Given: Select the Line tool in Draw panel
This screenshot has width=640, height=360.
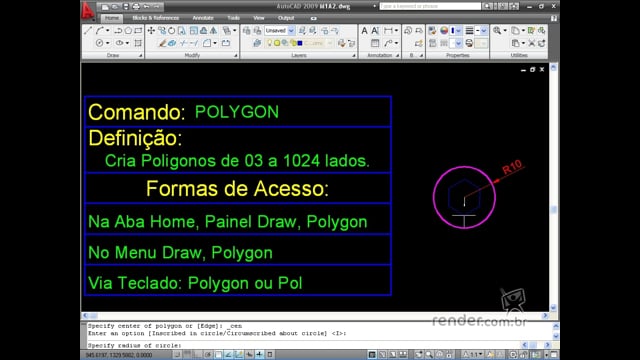Looking at the screenshot, I should click(88, 31).
